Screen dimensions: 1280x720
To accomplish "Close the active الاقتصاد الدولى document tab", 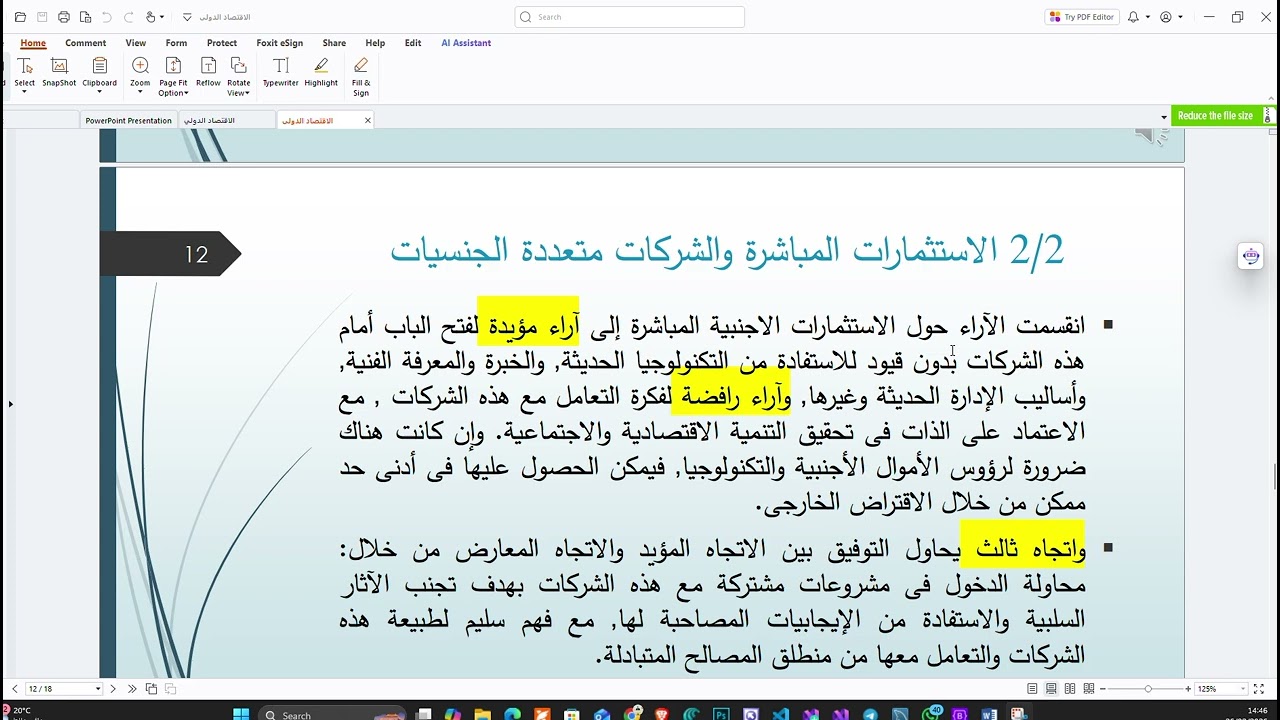I will (367, 120).
